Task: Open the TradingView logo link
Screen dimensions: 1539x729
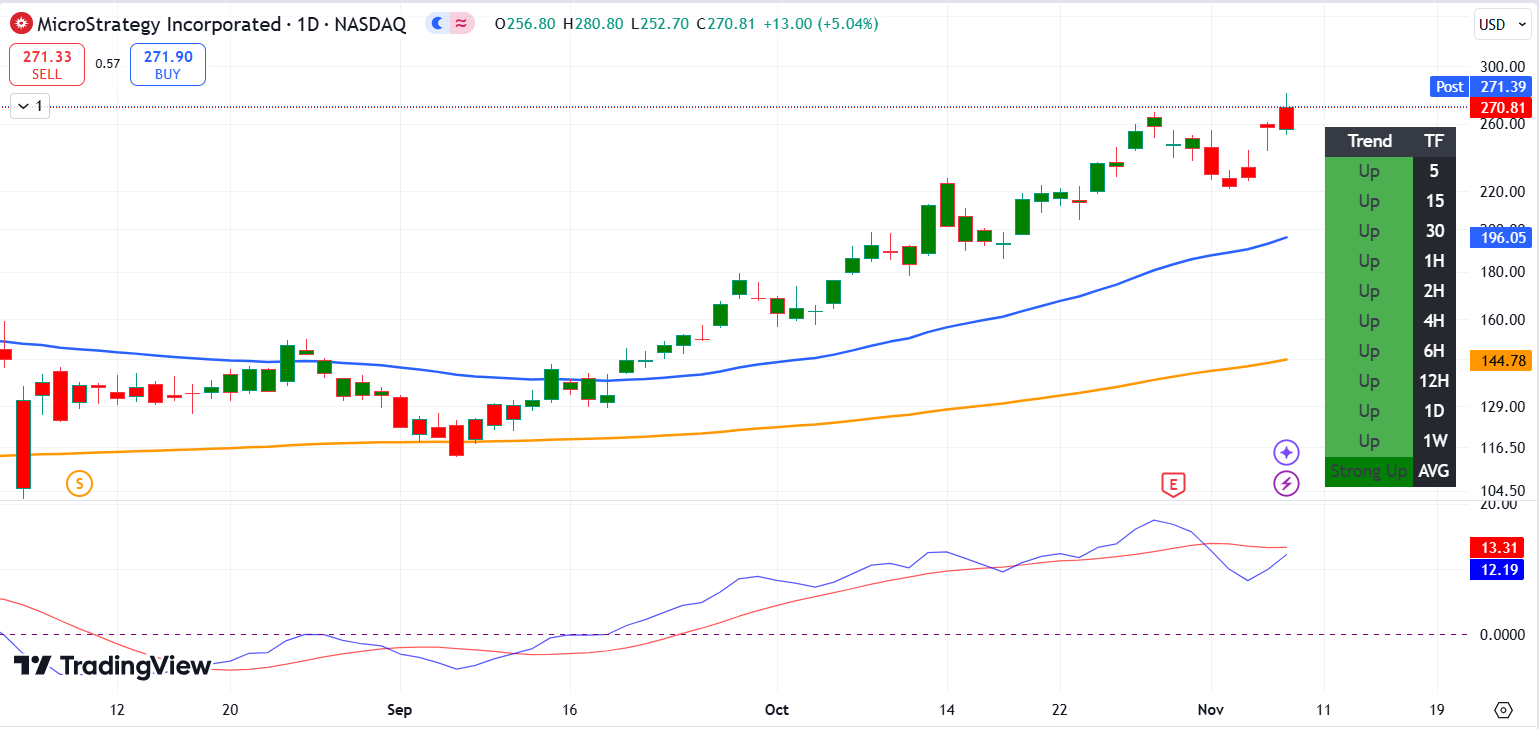Action: click(x=112, y=666)
